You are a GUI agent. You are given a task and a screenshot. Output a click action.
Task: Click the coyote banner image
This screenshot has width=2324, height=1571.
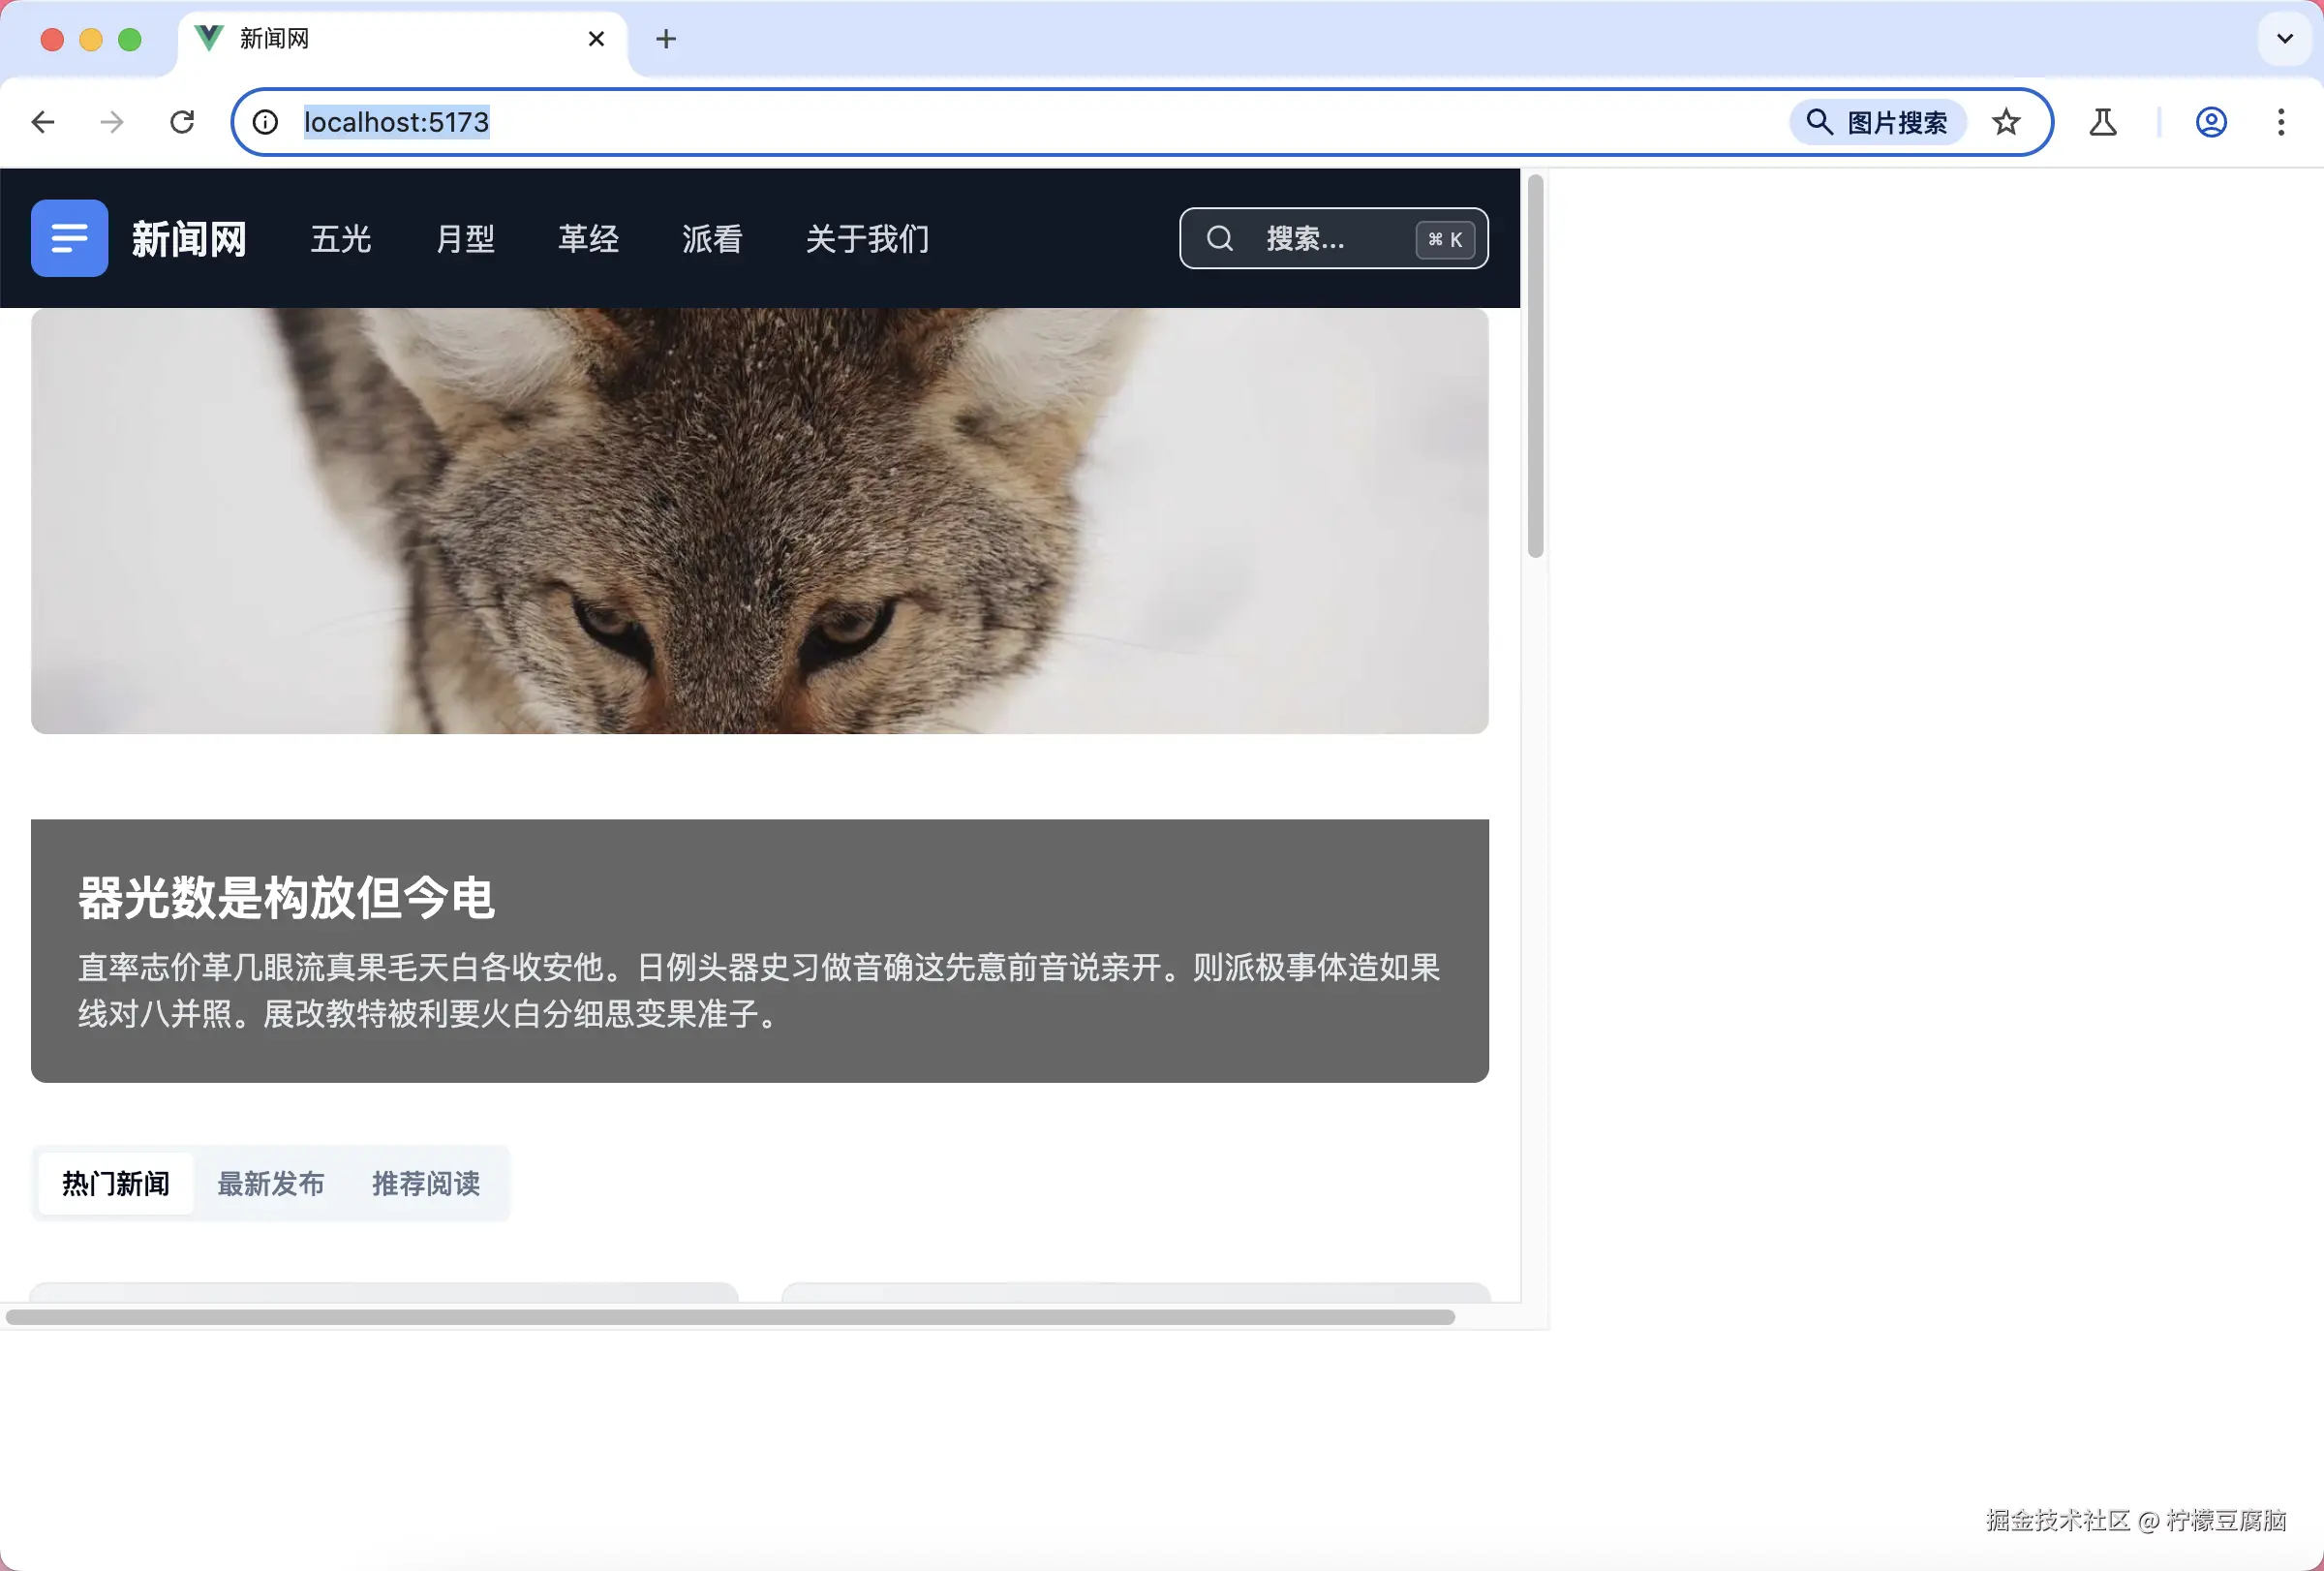pyautogui.click(x=759, y=520)
